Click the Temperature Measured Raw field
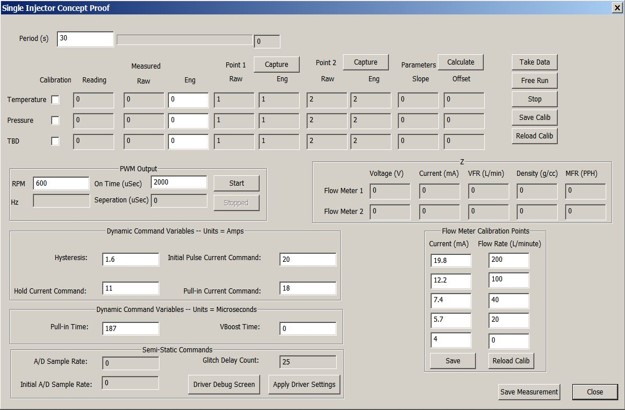The image size is (625, 410). (x=143, y=100)
